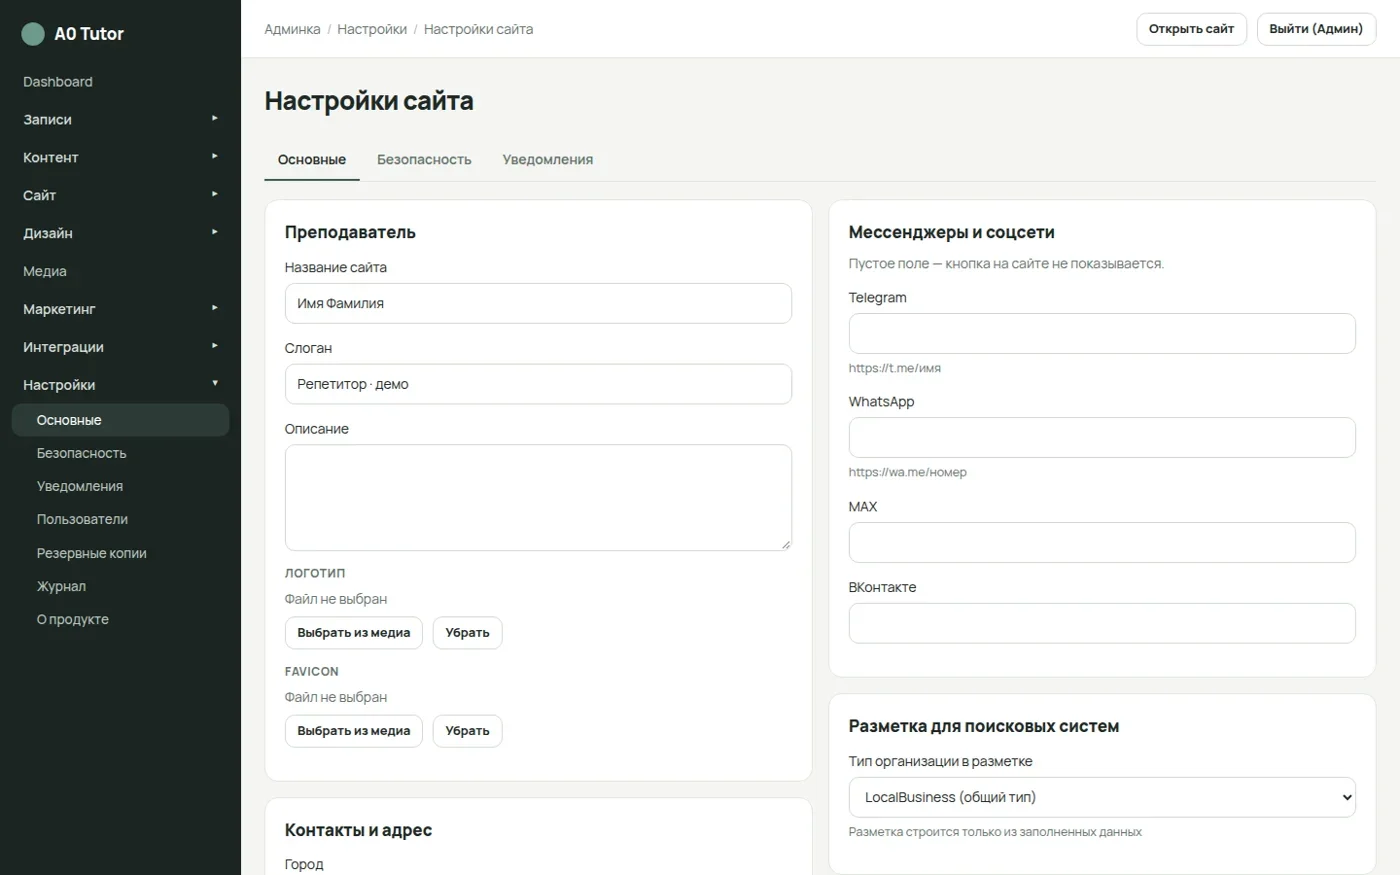Collapse the Настройки sidebar section

(x=120, y=385)
